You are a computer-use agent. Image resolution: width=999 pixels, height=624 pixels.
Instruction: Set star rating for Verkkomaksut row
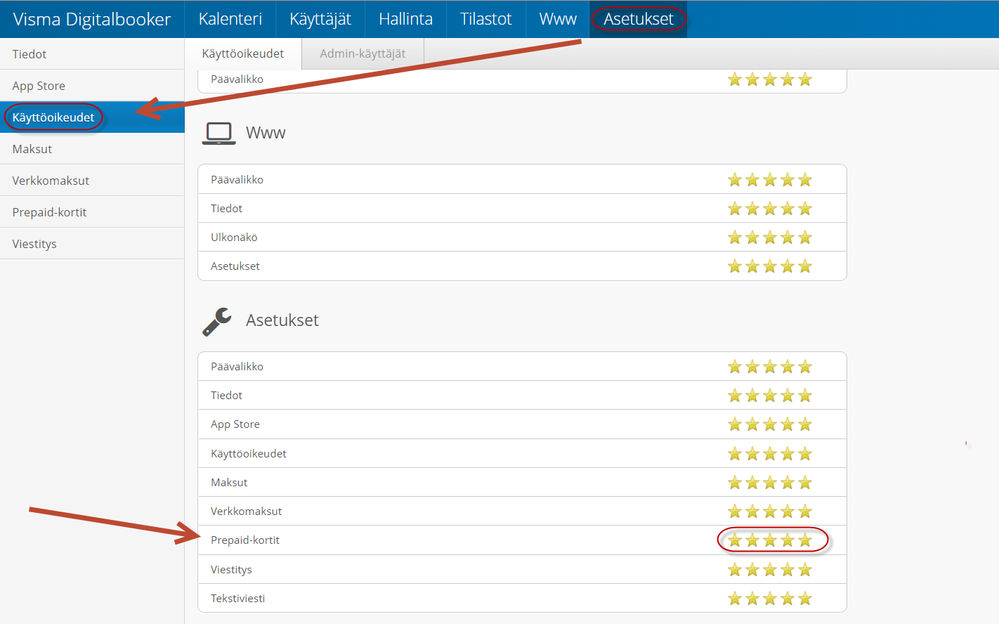[x=770, y=511]
